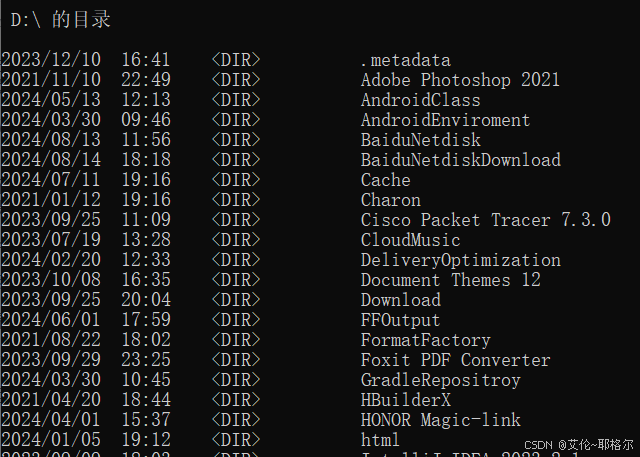This screenshot has width=640, height=457.
Task: Click the <DIR> marker in html row
Action: [236, 440]
